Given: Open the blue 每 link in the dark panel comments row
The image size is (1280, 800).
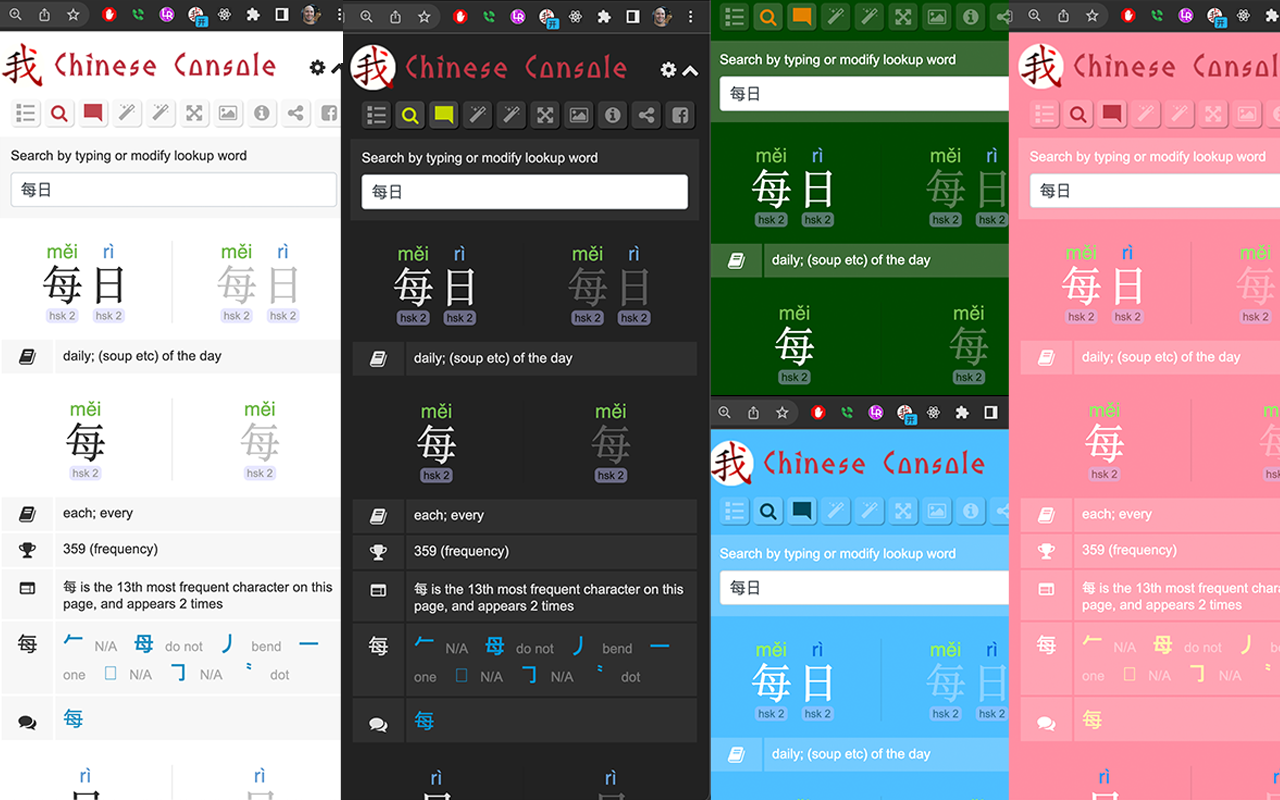Looking at the screenshot, I should [x=424, y=720].
